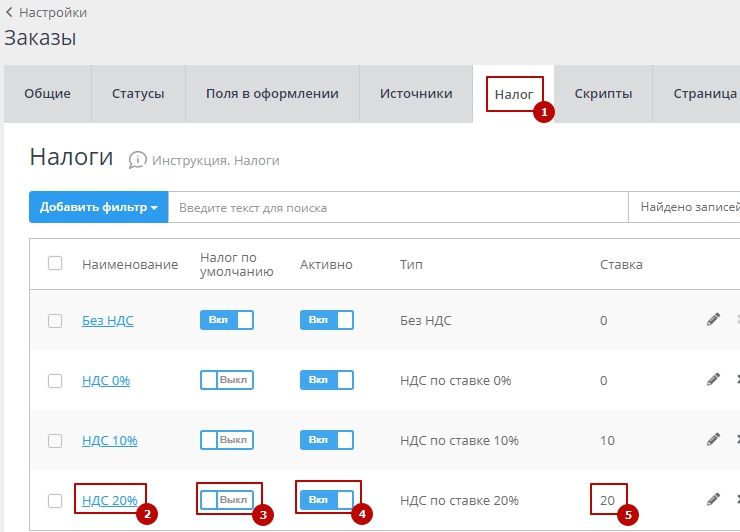740x532 pixels.
Task: Open the Источники tab
Action: pos(416,94)
